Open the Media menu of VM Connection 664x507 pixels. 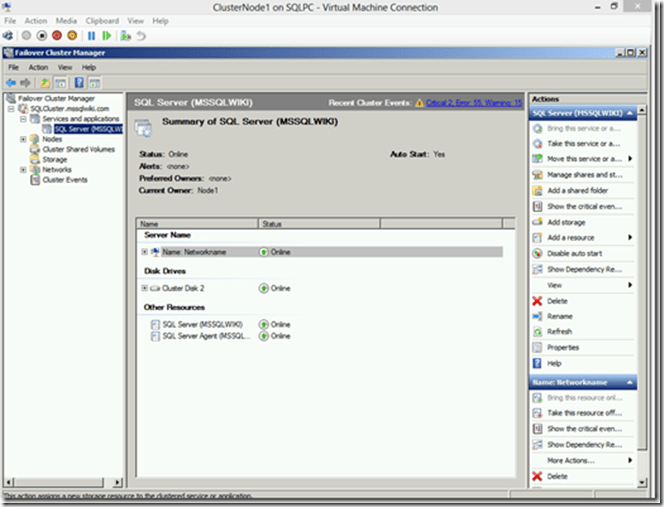point(66,20)
